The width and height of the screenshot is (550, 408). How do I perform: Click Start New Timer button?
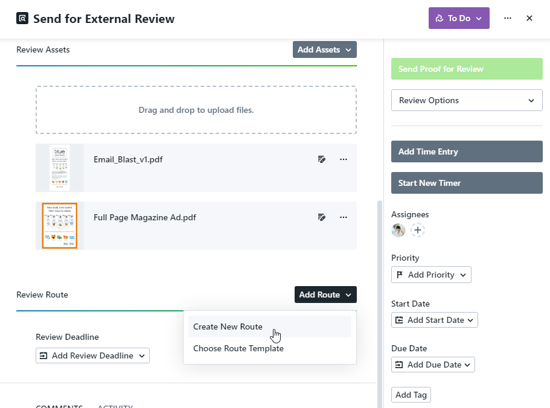[x=467, y=183]
